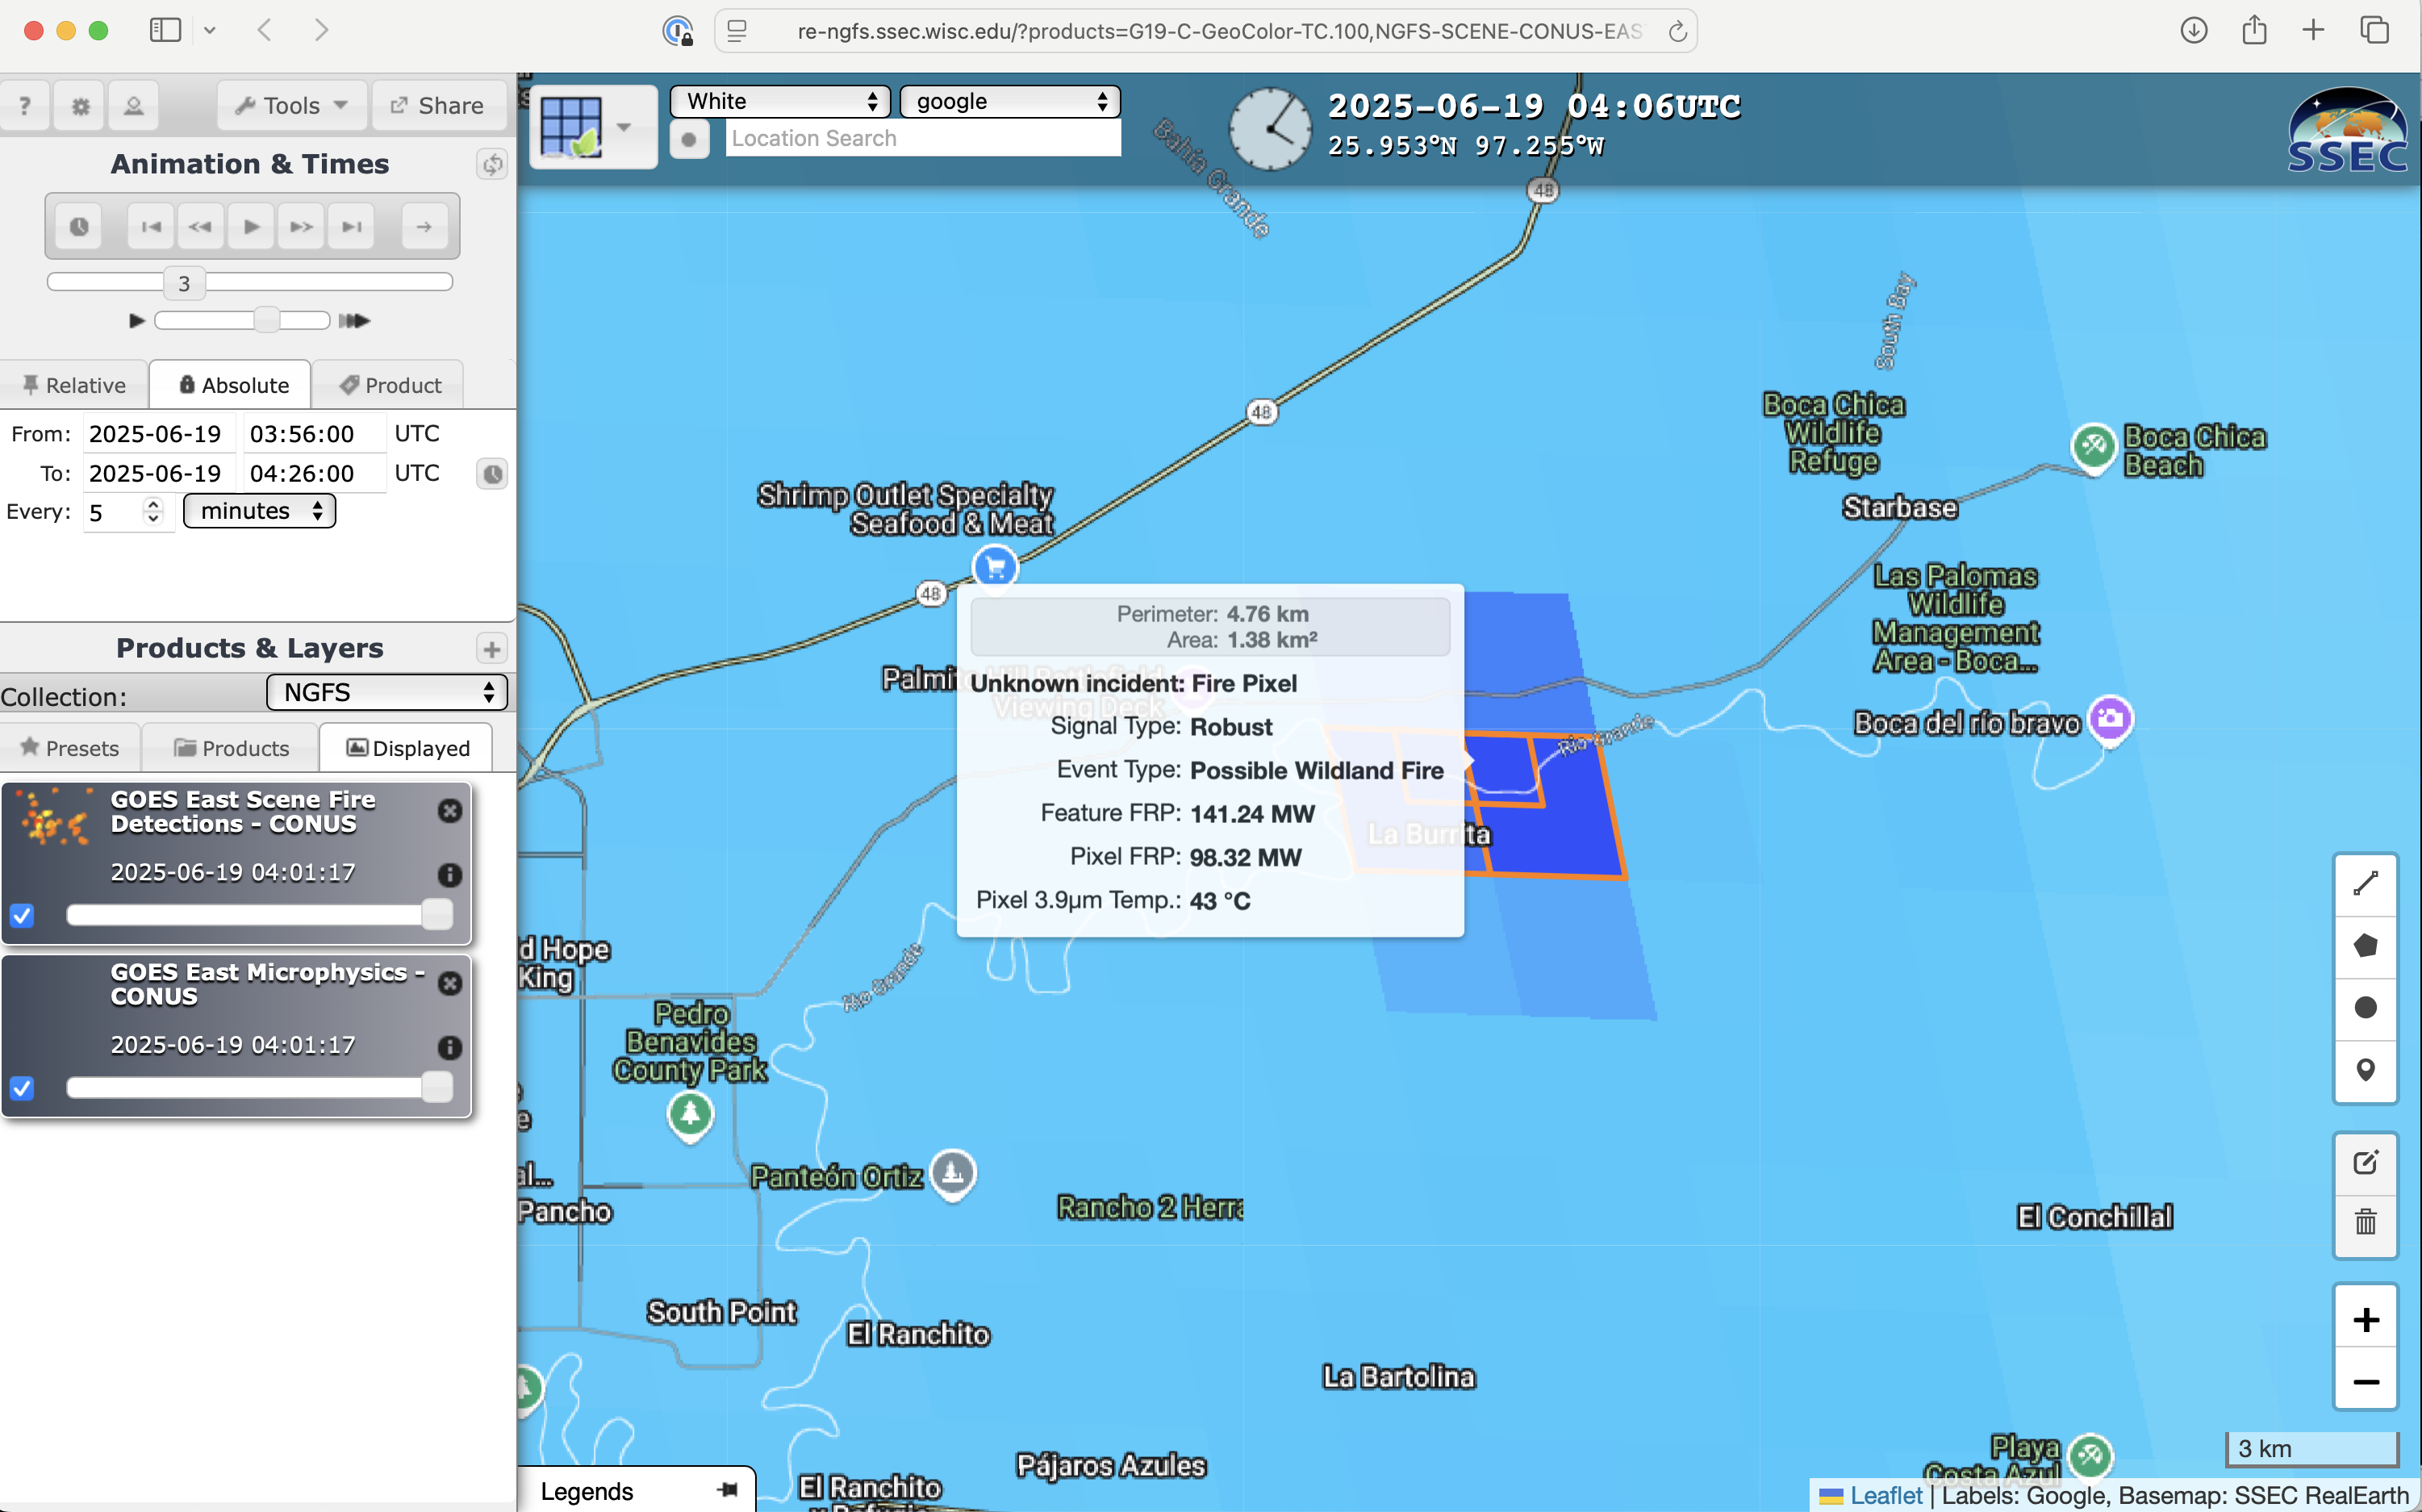Step forward one animation frame

(x=301, y=226)
